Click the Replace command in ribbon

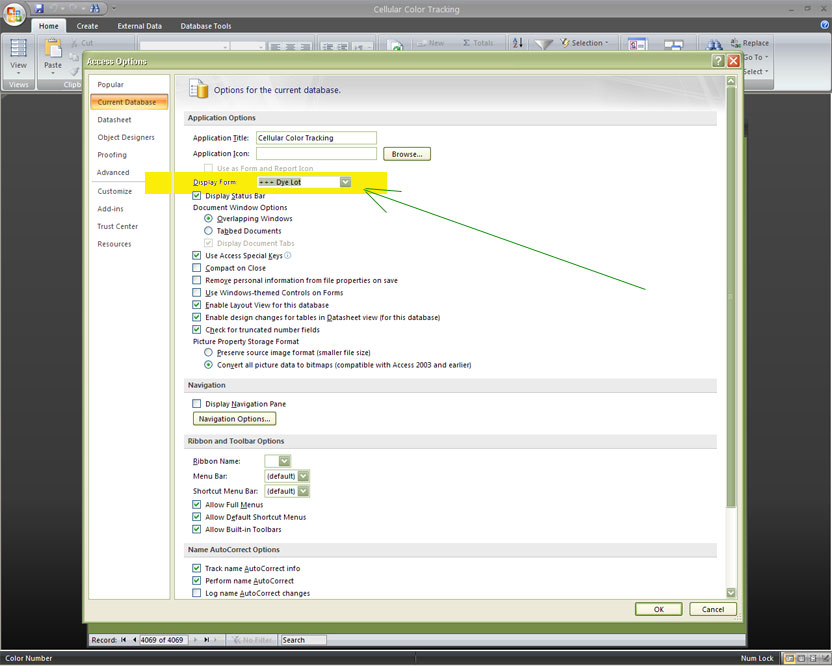(750, 43)
